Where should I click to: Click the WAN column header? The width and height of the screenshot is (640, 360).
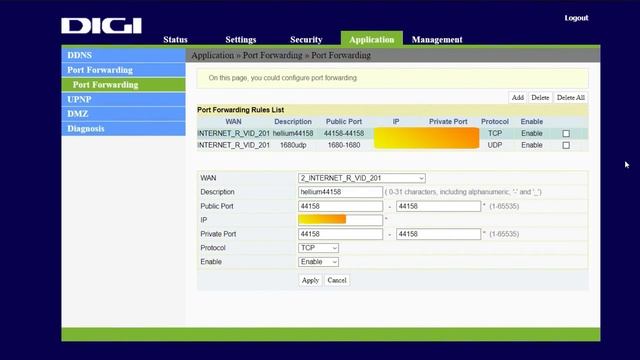point(233,122)
